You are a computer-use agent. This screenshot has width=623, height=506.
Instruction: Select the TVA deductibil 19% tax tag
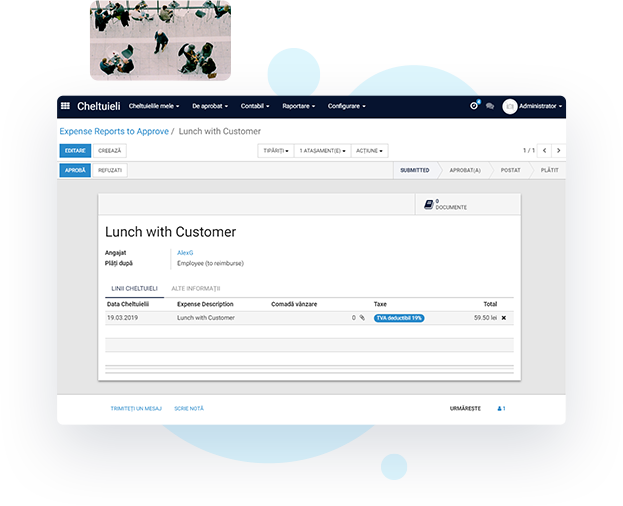click(399, 318)
